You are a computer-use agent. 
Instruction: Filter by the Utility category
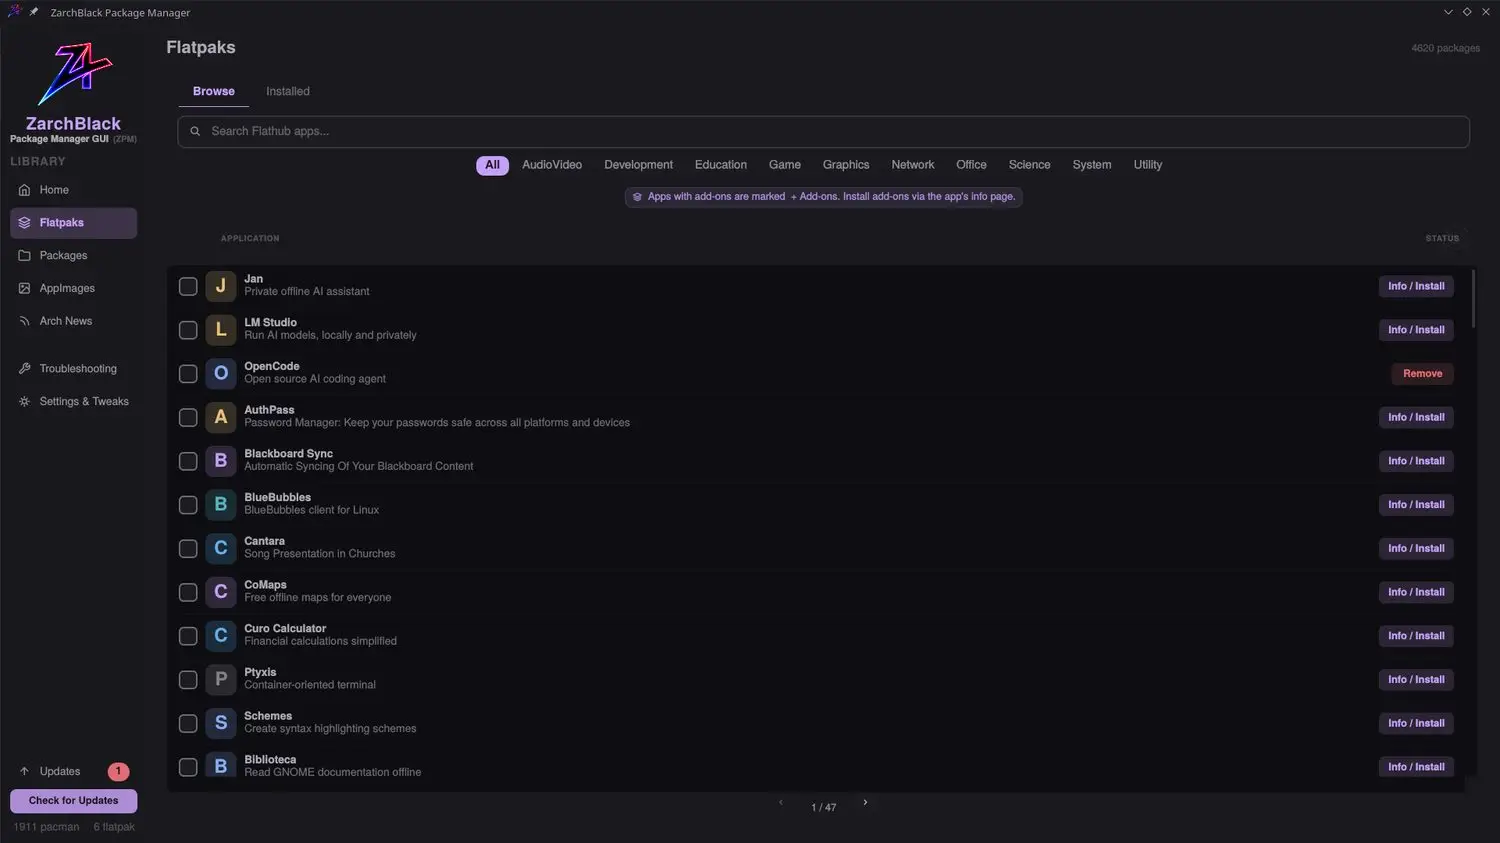[x=1148, y=165]
